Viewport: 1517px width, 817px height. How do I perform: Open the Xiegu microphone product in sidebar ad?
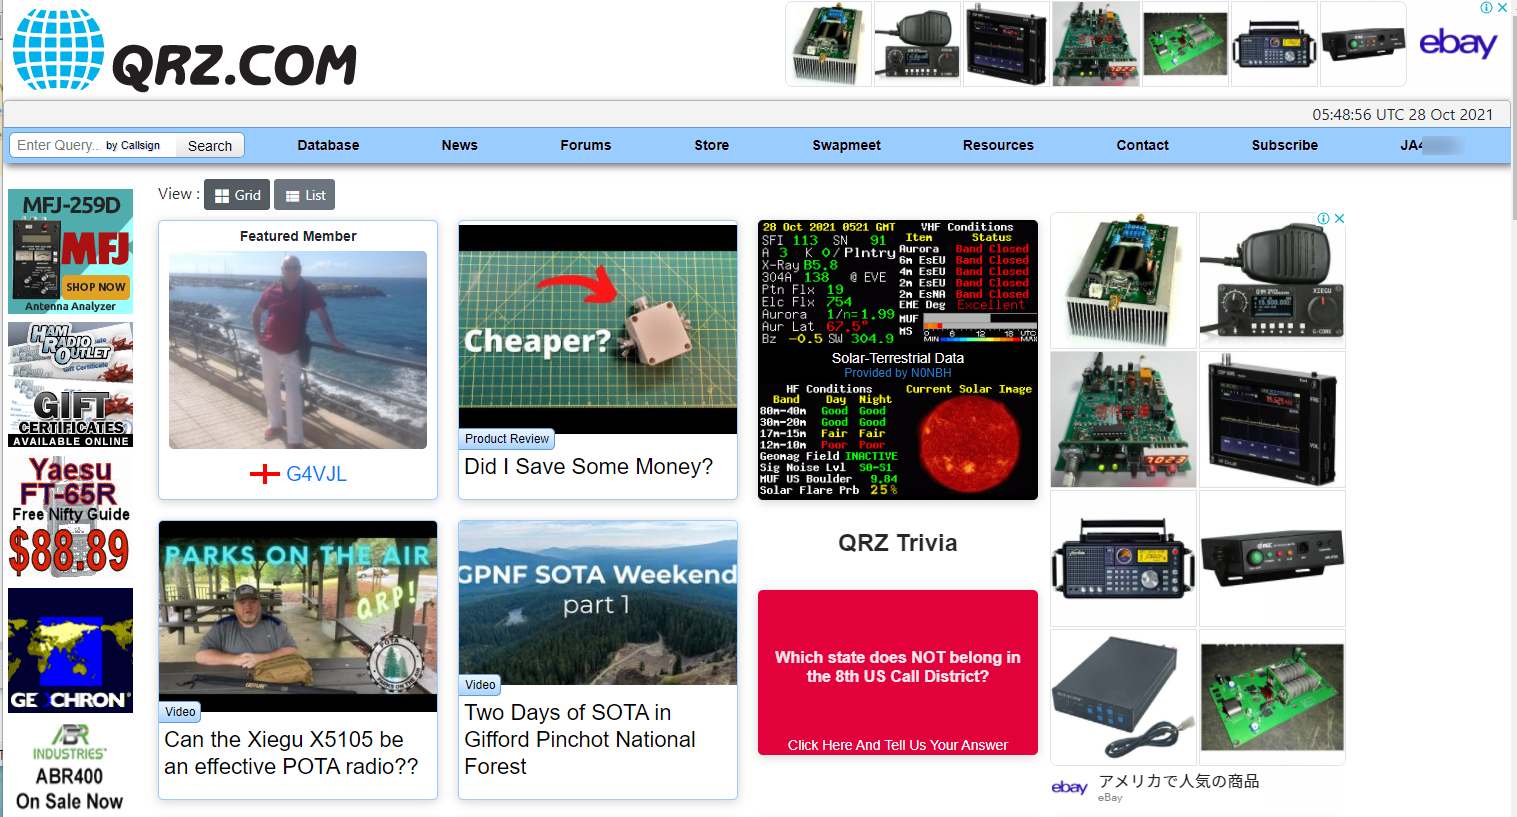pyautogui.click(x=1272, y=280)
